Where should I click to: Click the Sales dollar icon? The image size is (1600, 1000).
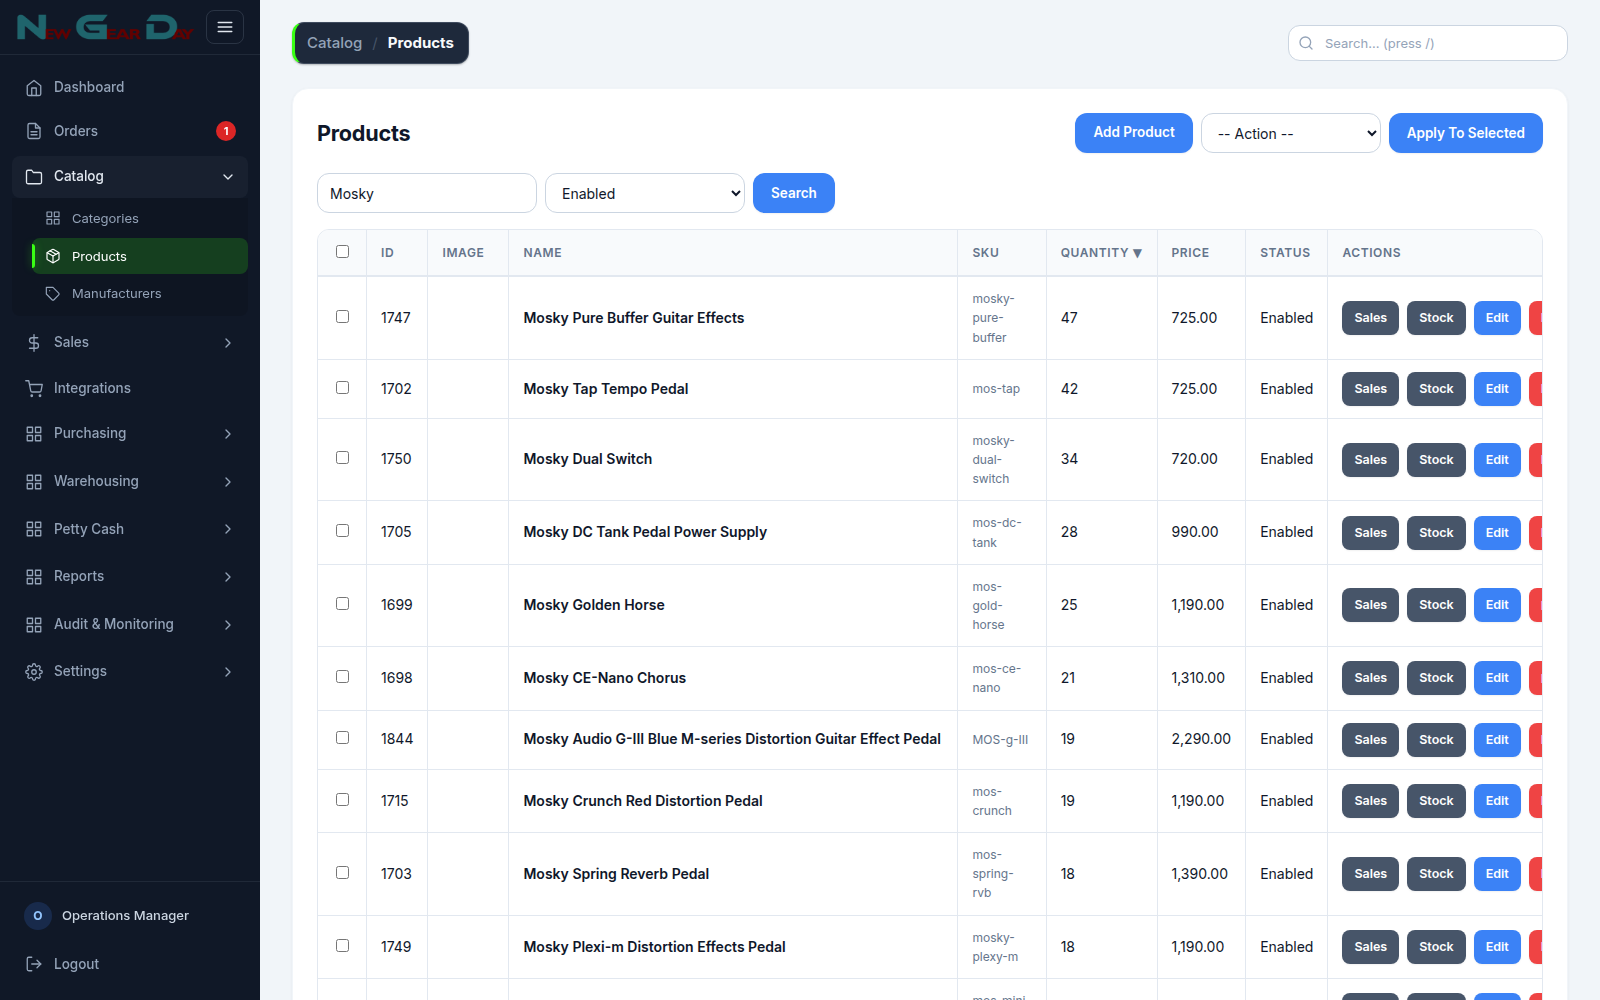(x=34, y=342)
